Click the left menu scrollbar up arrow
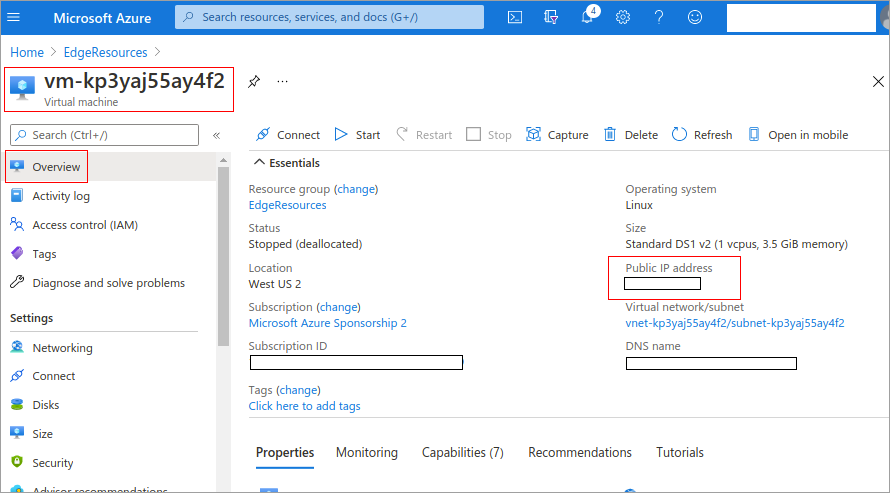Screen dimensions: 890x493 tap(223, 161)
